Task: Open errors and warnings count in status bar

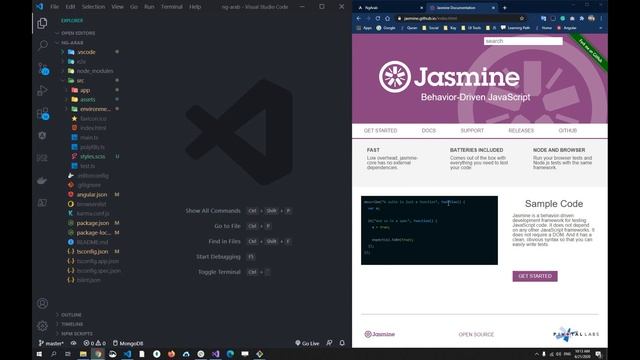Action: [94, 343]
